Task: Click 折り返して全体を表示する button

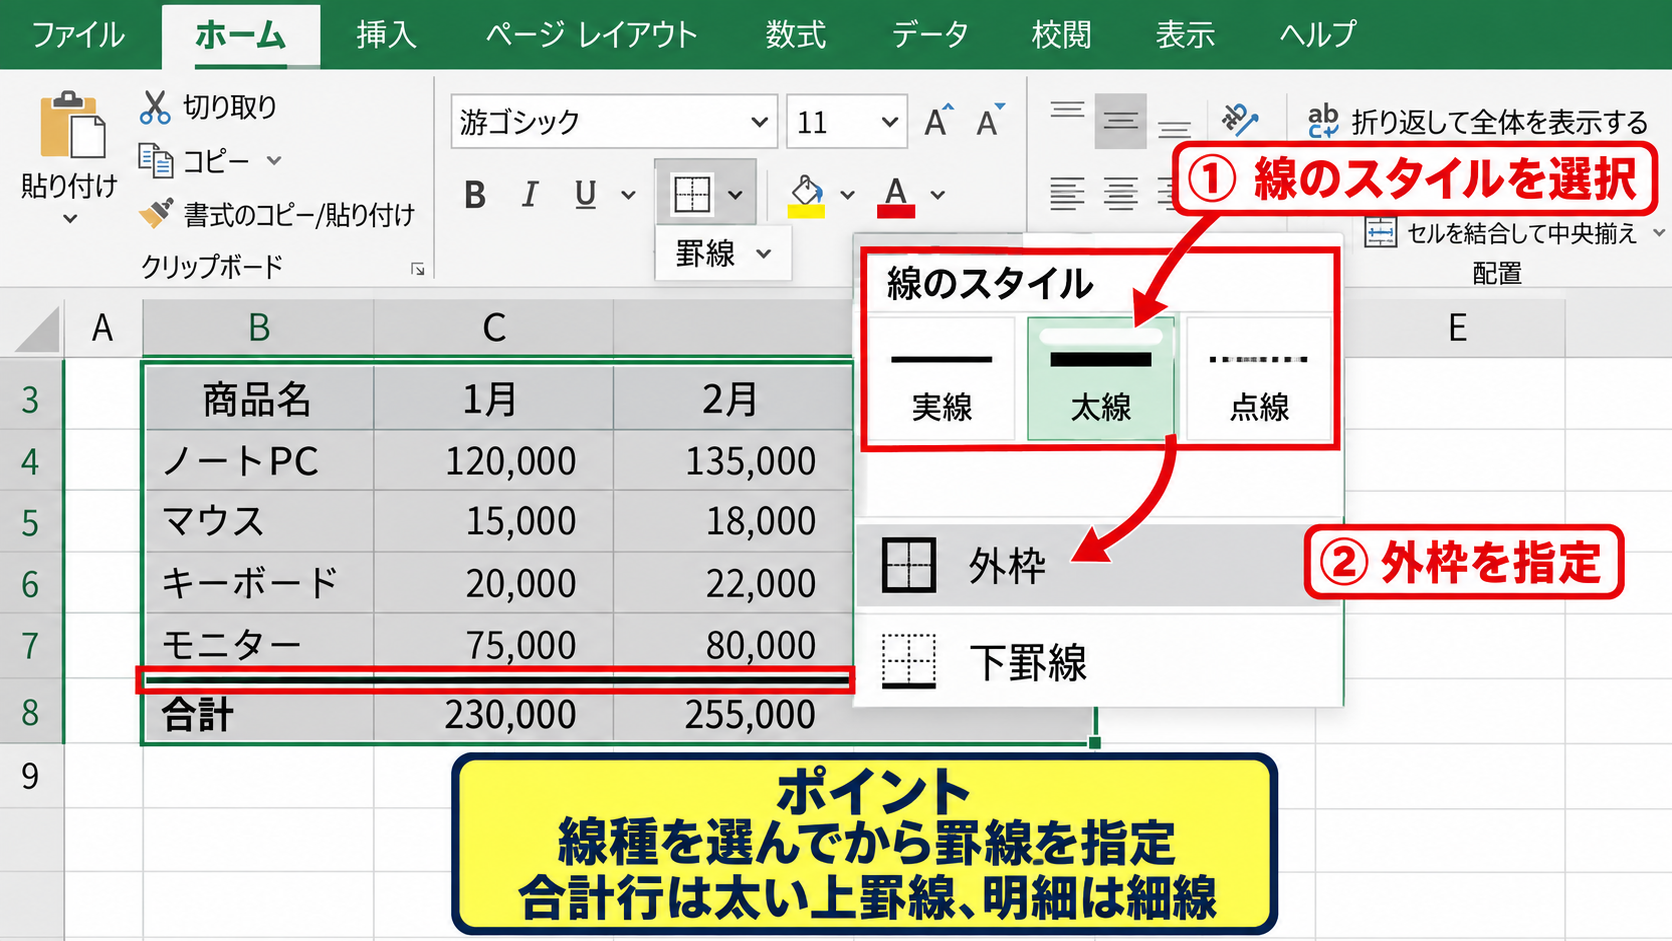Action: coord(1499,122)
